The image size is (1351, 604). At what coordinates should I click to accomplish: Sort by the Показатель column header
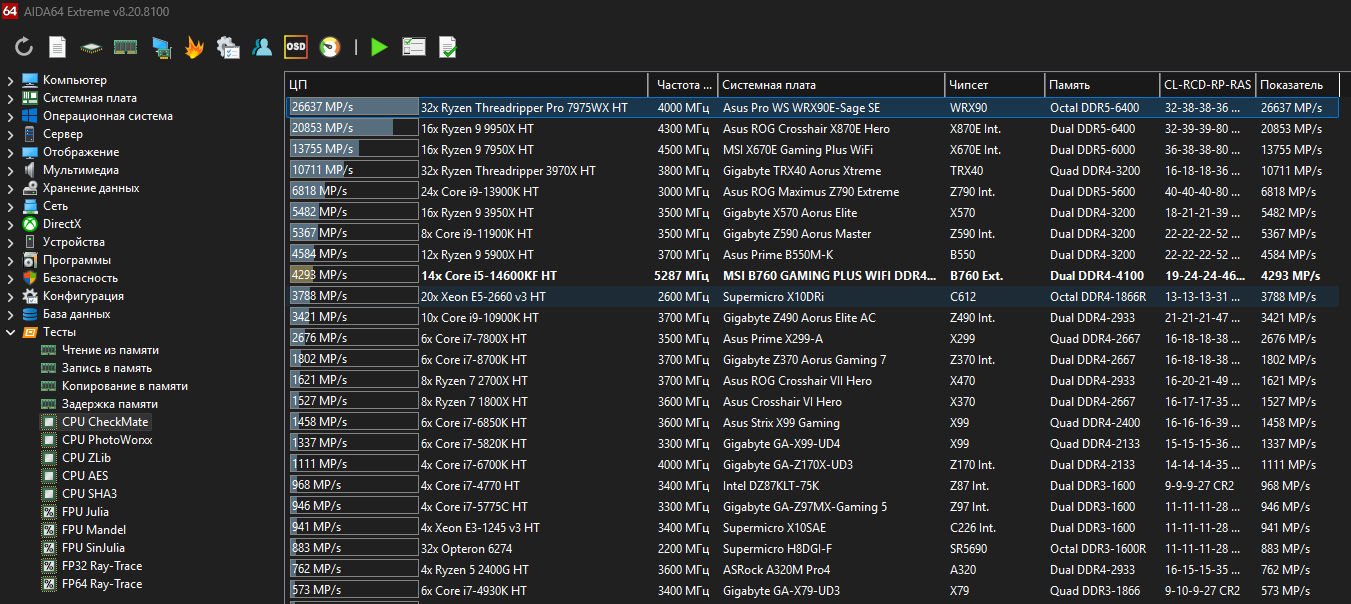(1296, 85)
